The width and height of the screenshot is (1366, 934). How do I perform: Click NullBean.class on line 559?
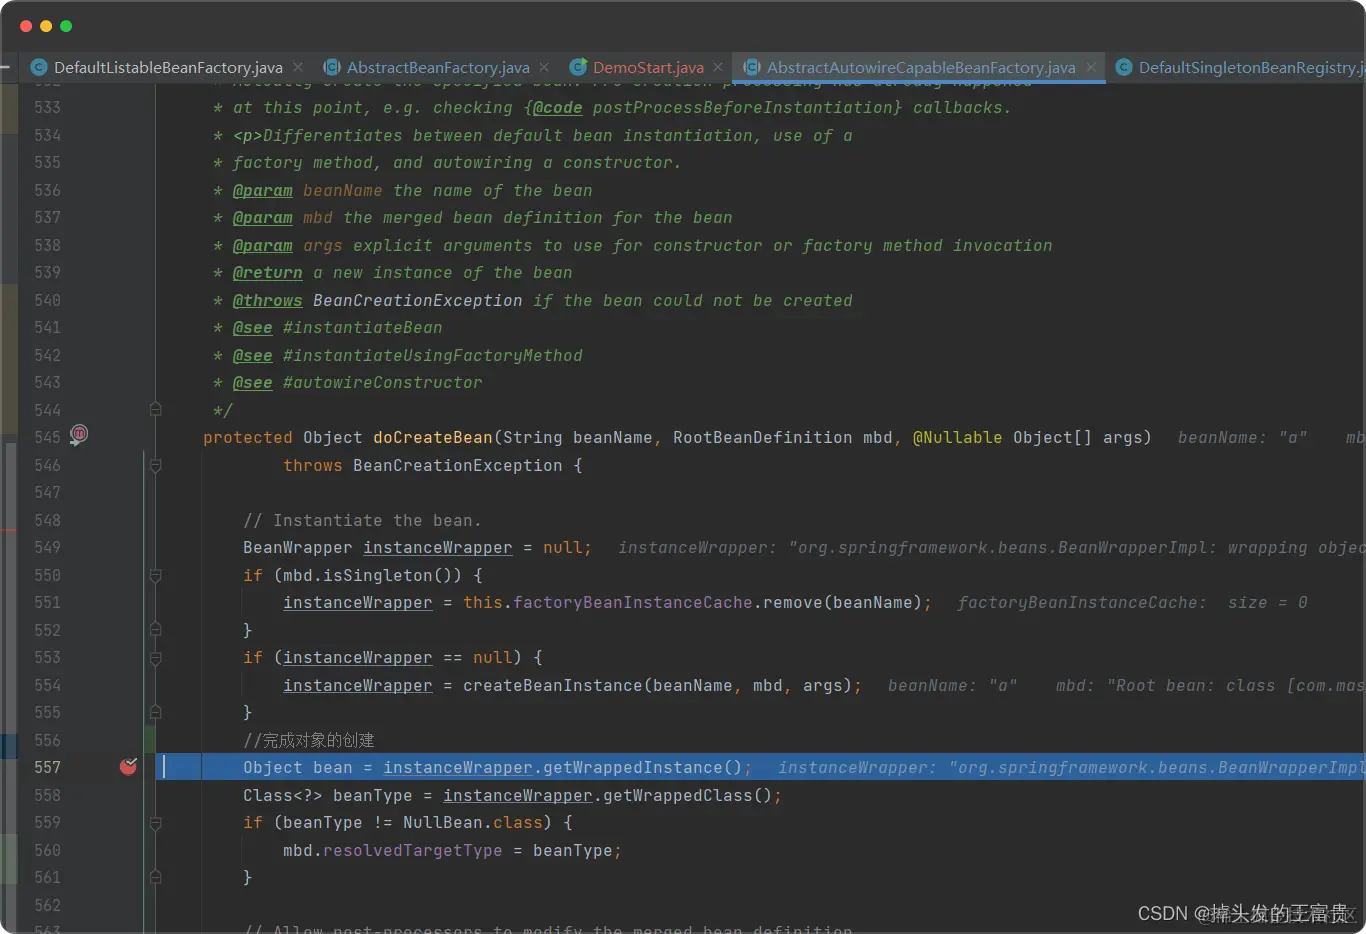(x=472, y=822)
